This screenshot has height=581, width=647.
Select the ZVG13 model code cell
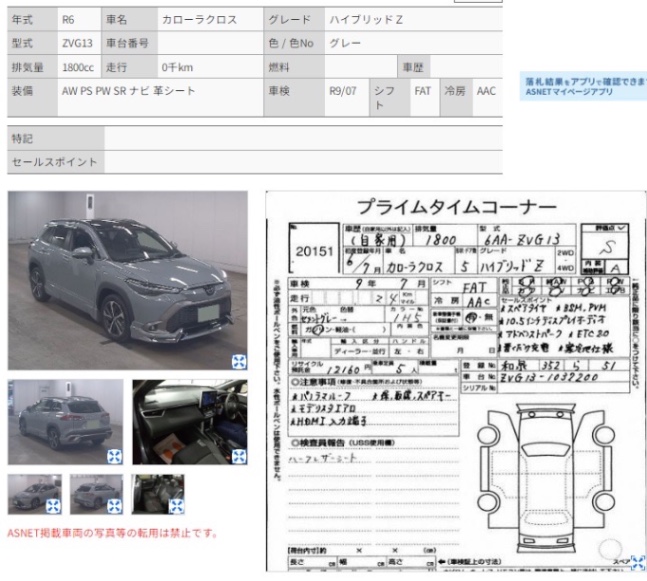(x=79, y=43)
